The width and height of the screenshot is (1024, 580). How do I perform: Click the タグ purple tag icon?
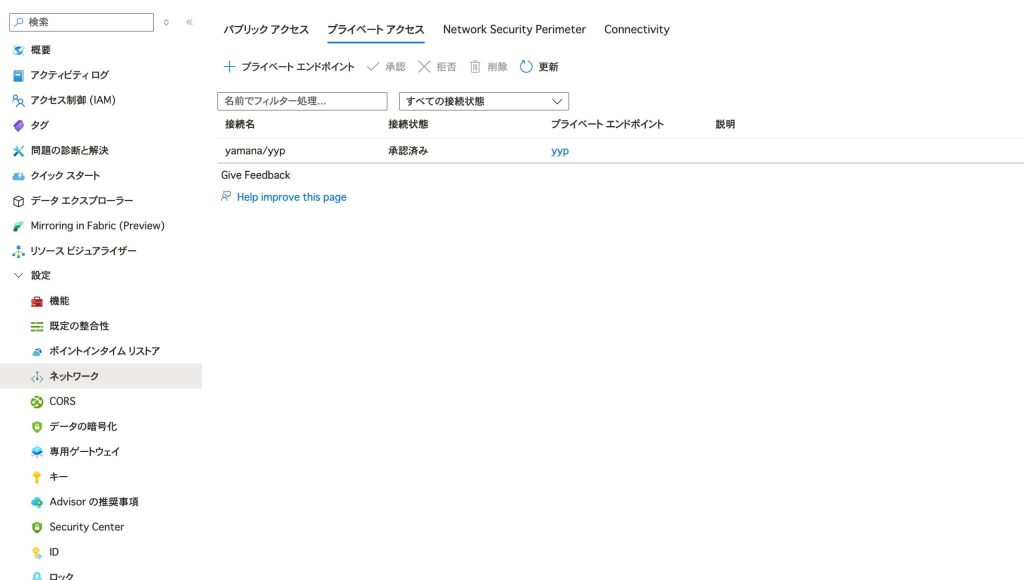point(18,125)
